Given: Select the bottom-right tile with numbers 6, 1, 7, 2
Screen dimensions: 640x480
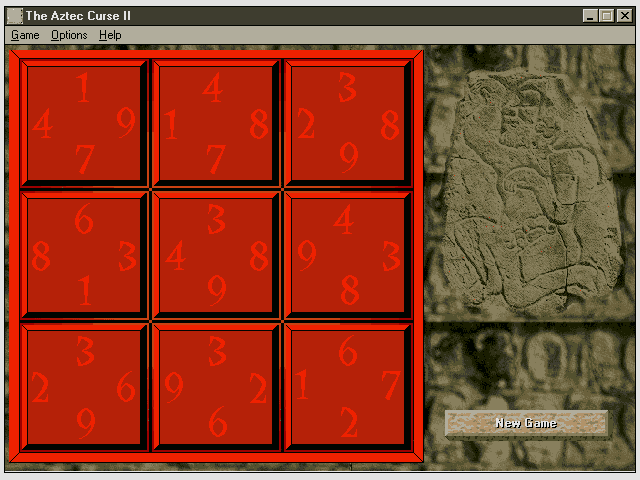Looking at the screenshot, I should [348, 387].
